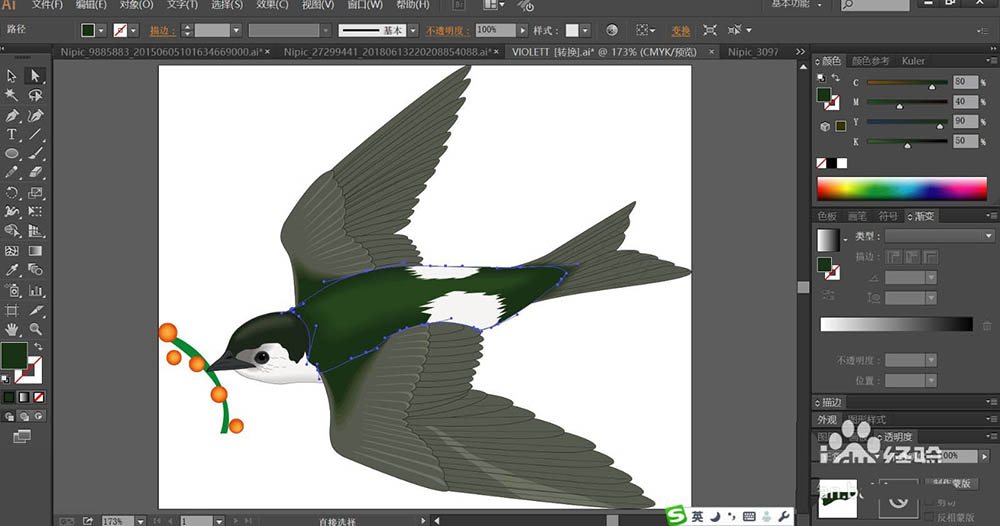Select the Paintbrush tool

point(35,154)
